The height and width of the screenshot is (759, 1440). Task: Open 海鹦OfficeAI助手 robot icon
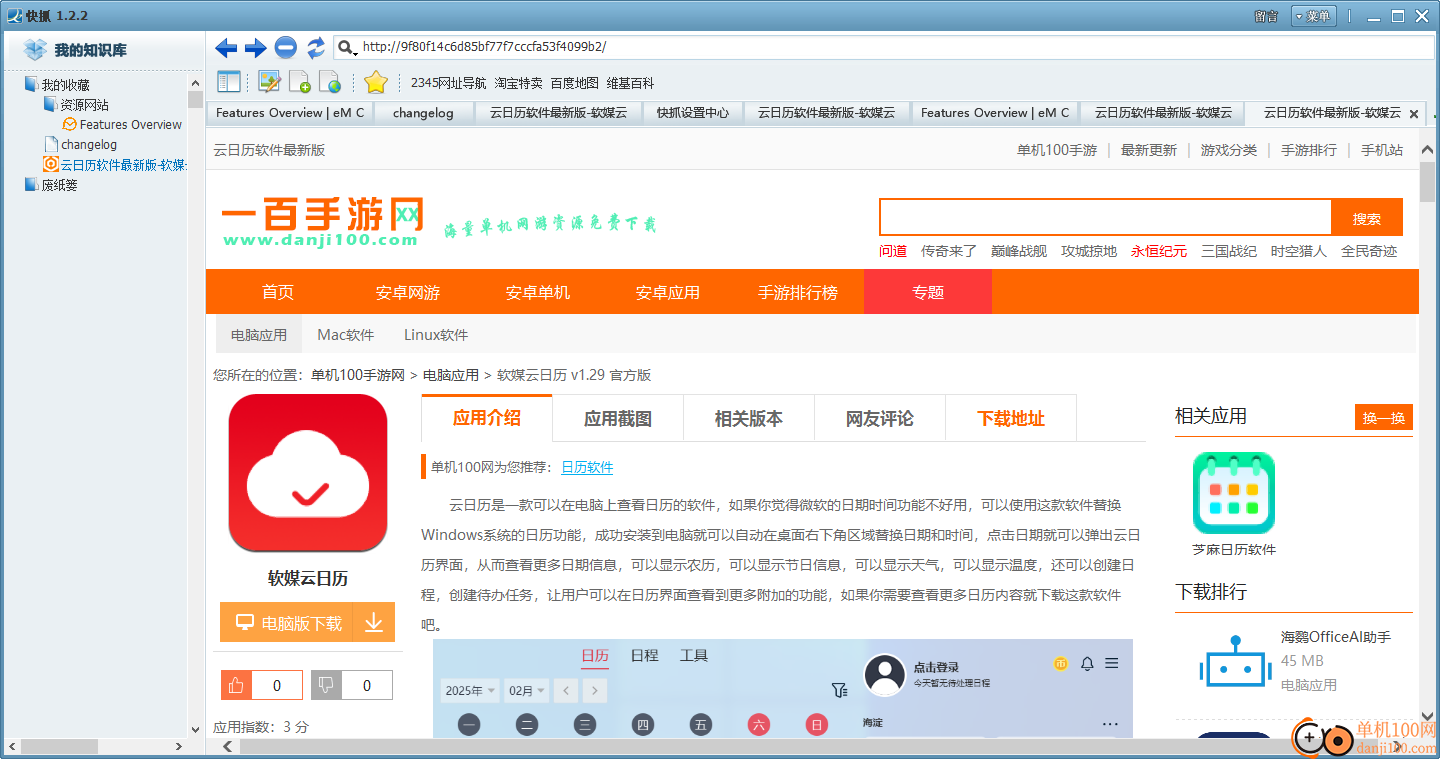tap(1234, 660)
